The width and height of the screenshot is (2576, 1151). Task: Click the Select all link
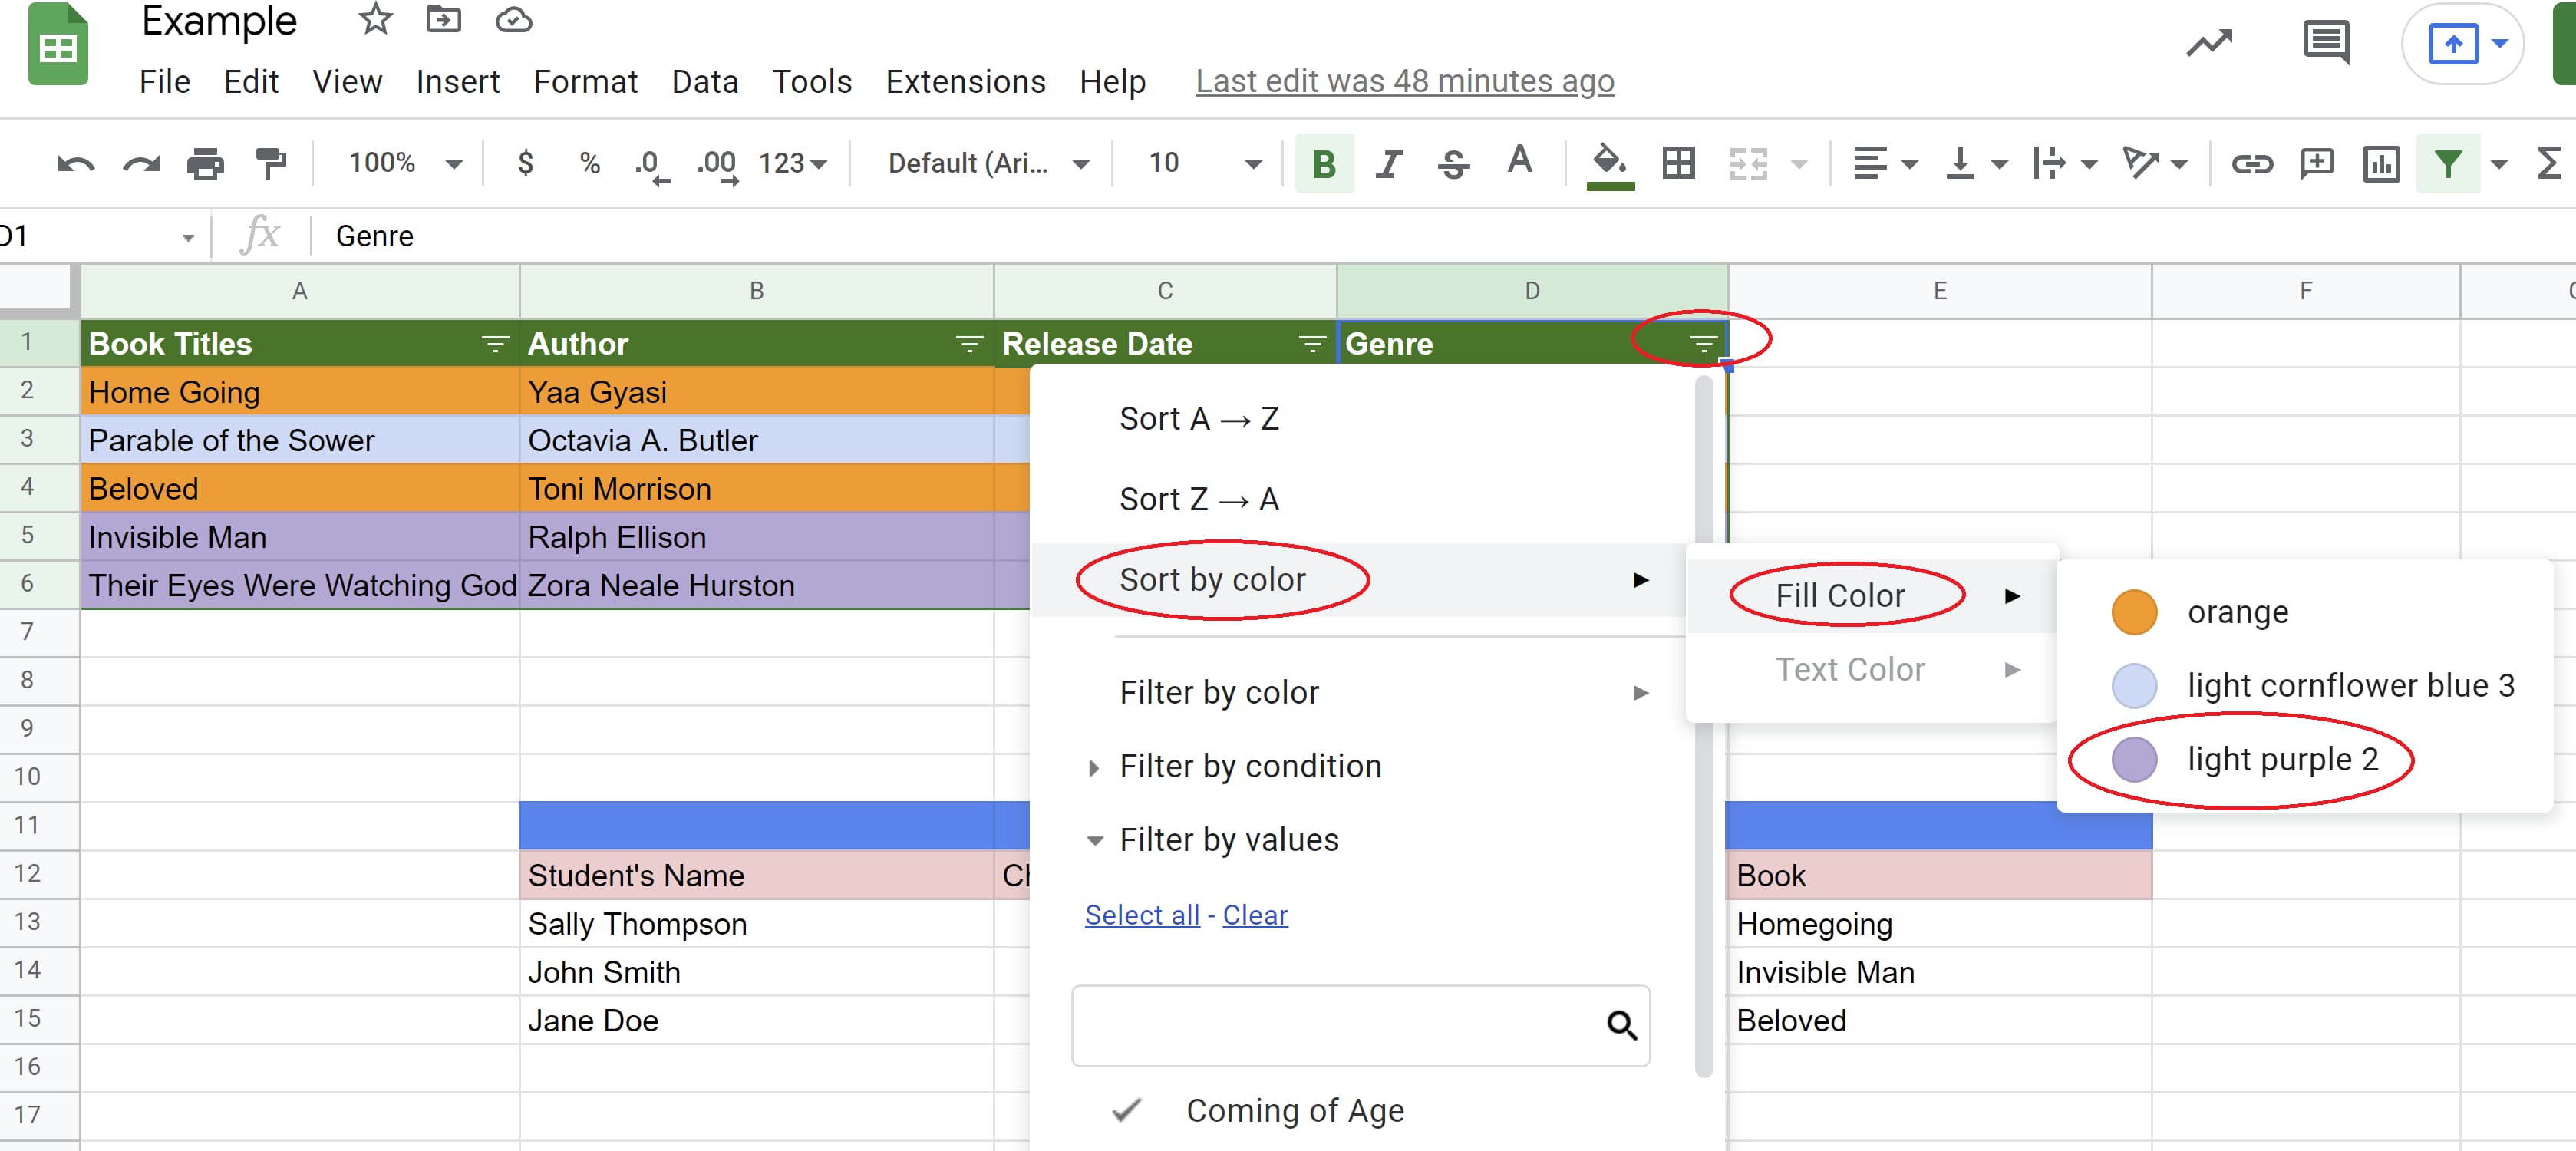point(1141,914)
